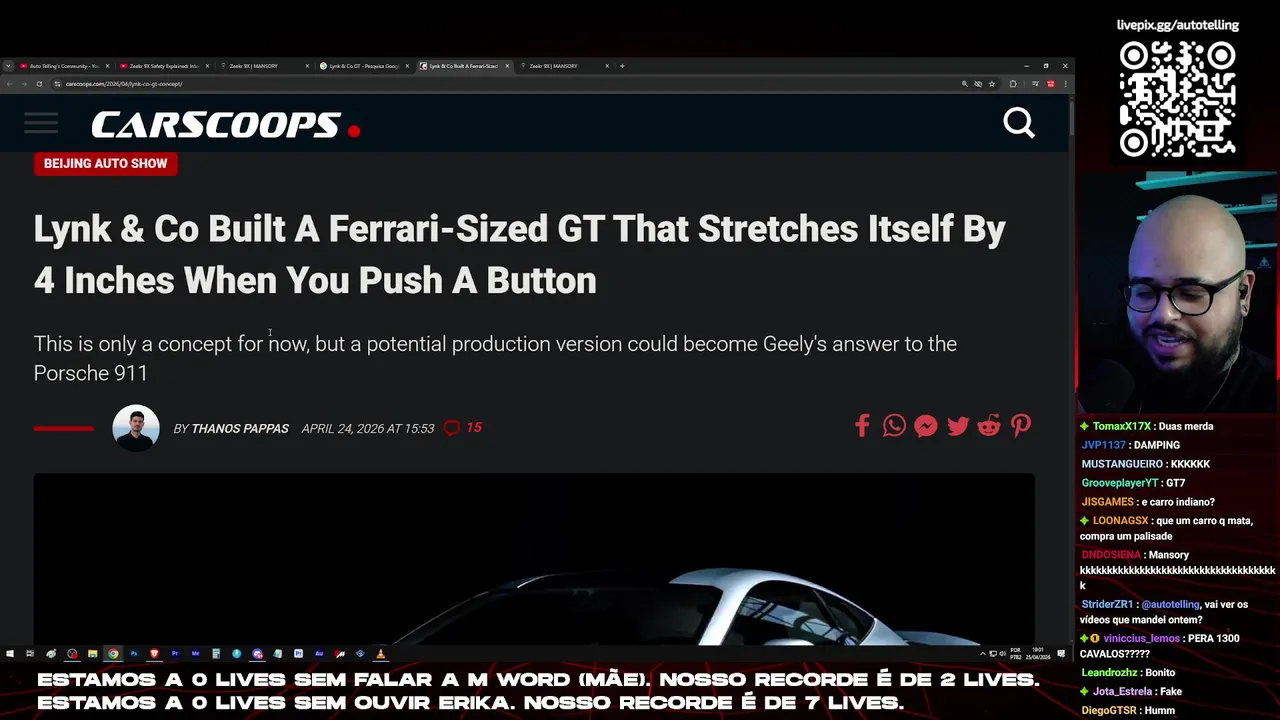Show hidden system tray icons
Viewport: 1280px width, 720px height.
[982, 654]
